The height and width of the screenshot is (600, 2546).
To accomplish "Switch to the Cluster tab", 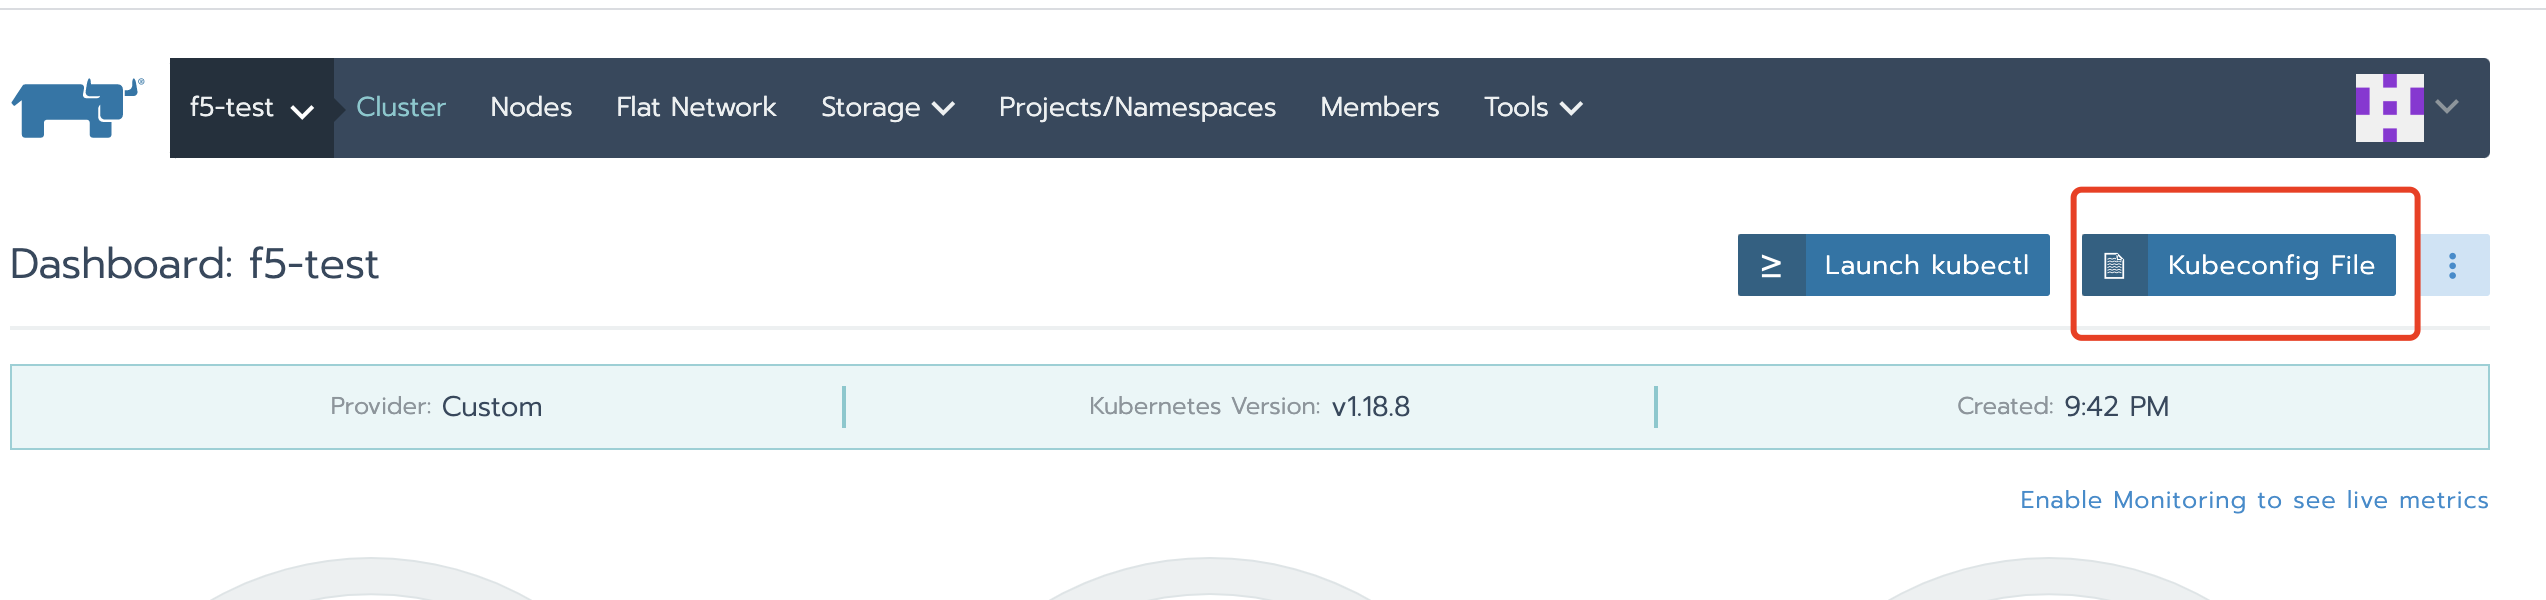I will tap(401, 107).
